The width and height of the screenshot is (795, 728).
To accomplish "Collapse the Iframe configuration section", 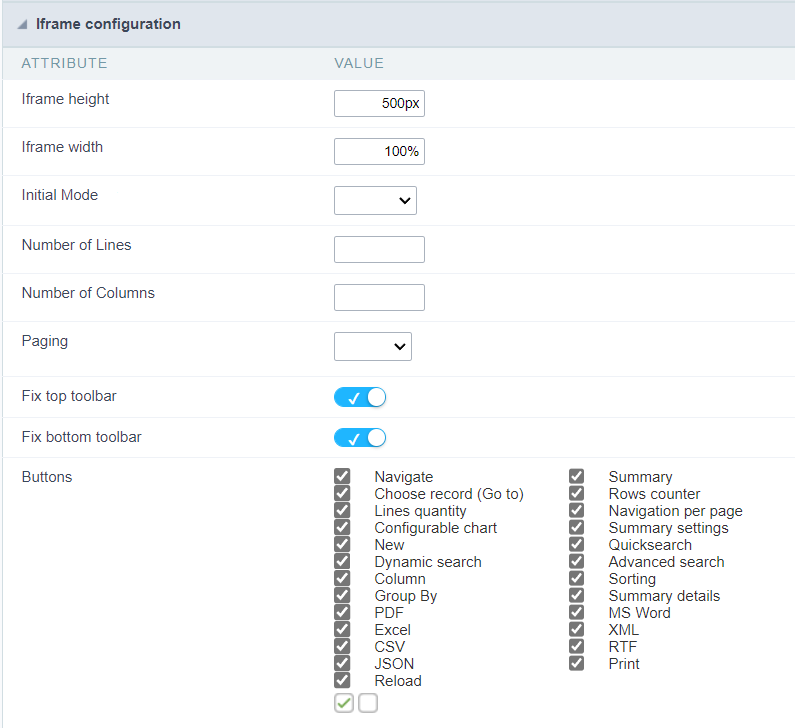I will coord(22,24).
